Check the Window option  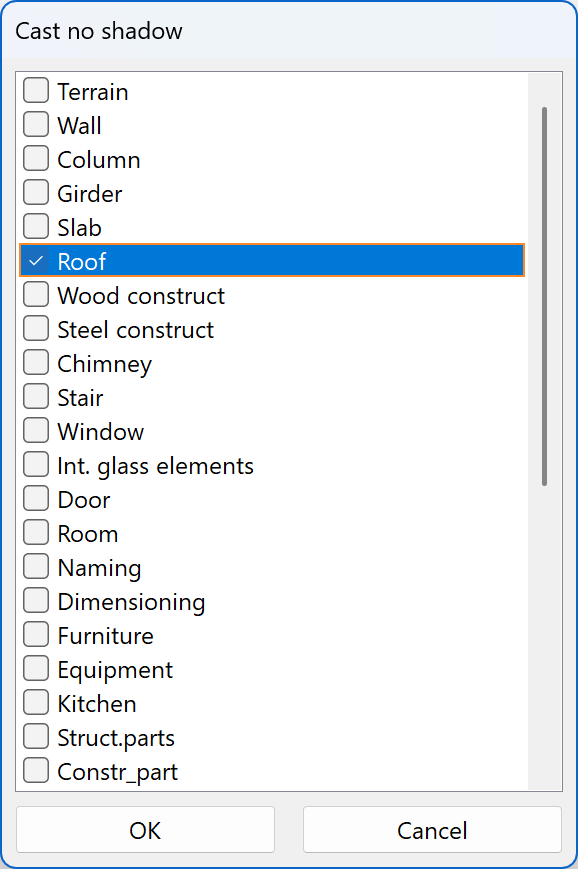tap(35, 430)
